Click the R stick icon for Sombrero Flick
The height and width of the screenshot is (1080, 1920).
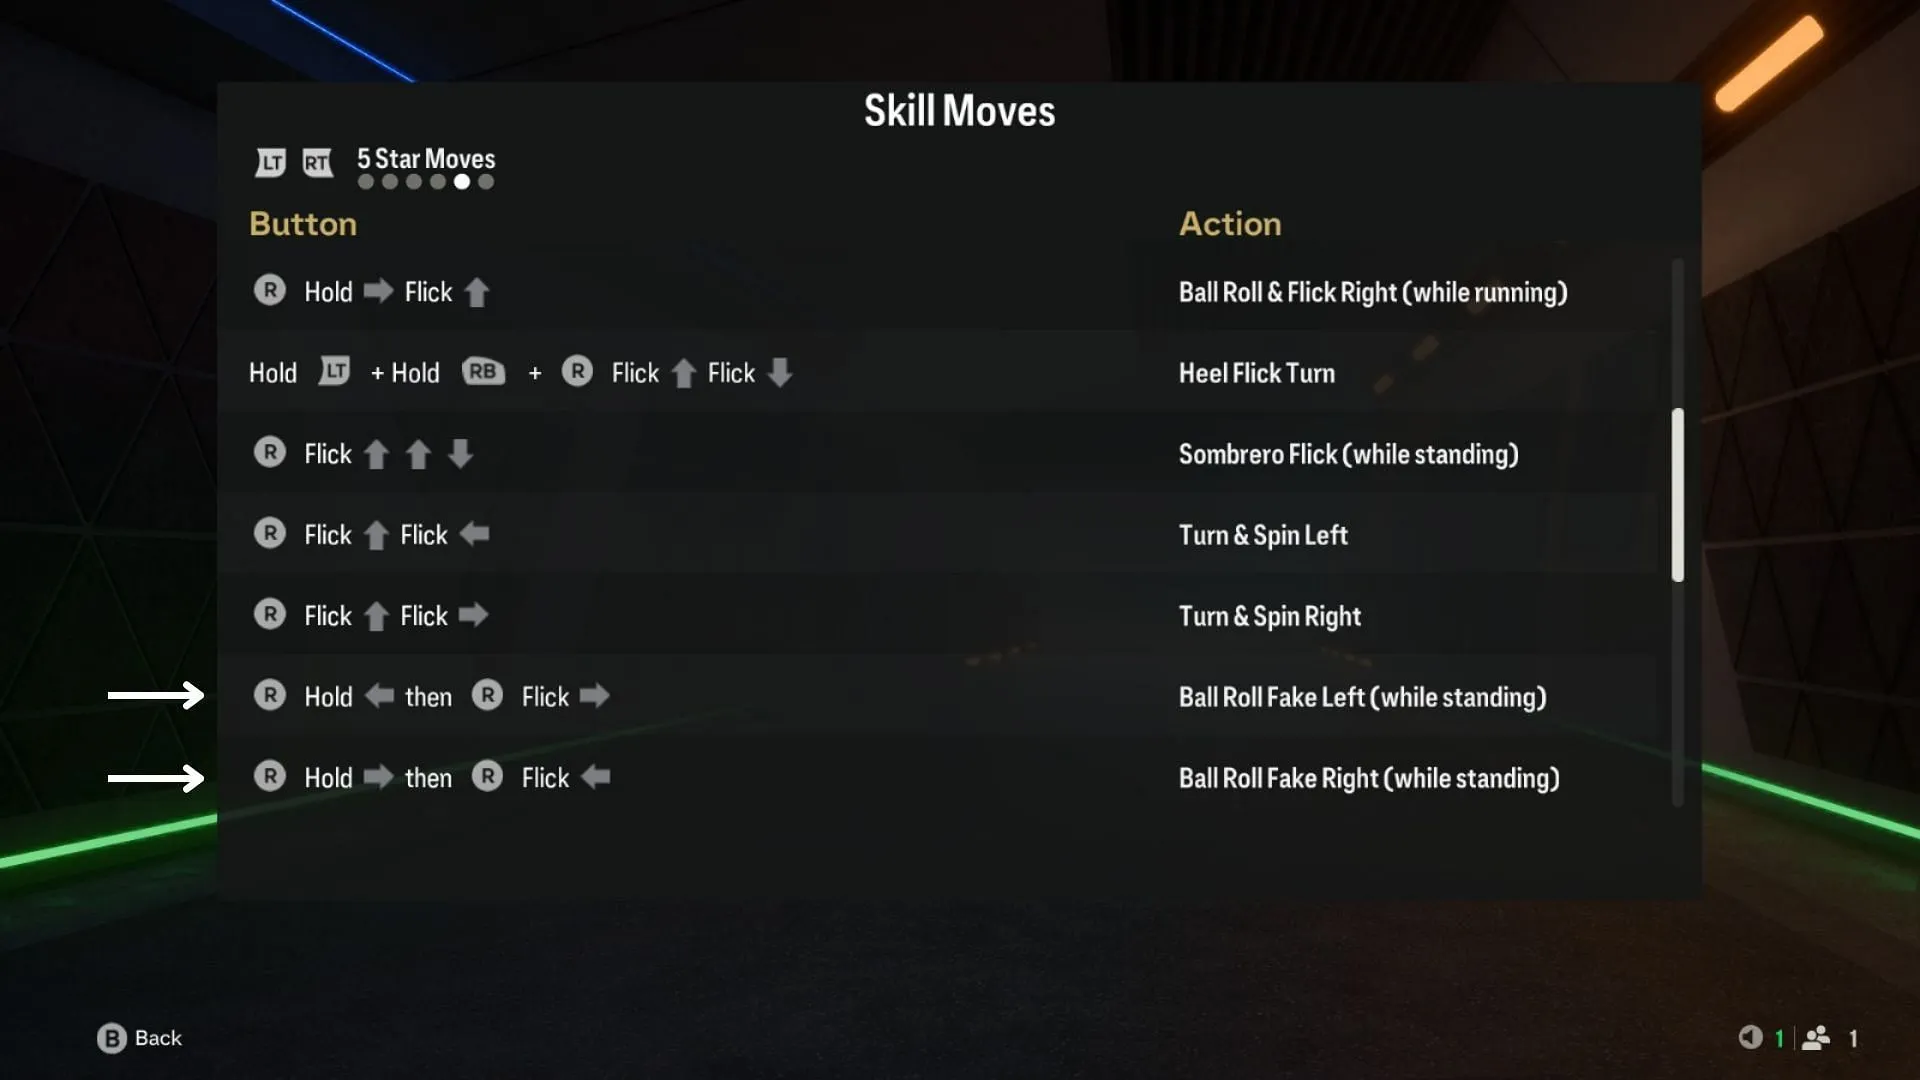[270, 454]
